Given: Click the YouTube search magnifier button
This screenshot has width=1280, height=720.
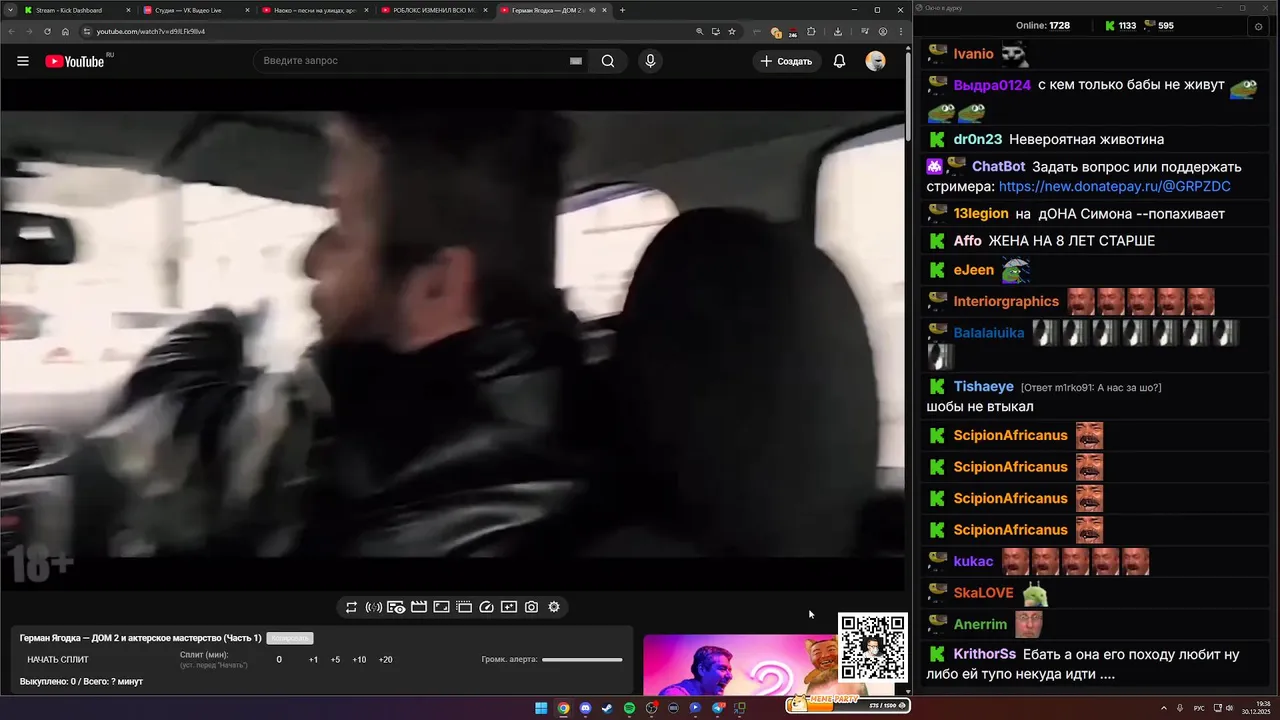Looking at the screenshot, I should 608,61.
